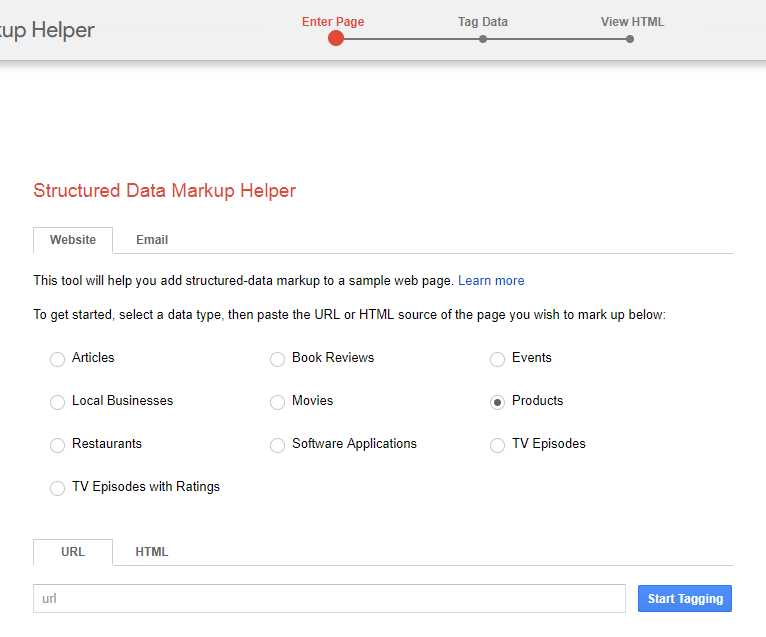Select the Software Applications radio button
The height and width of the screenshot is (637, 766).
point(278,445)
